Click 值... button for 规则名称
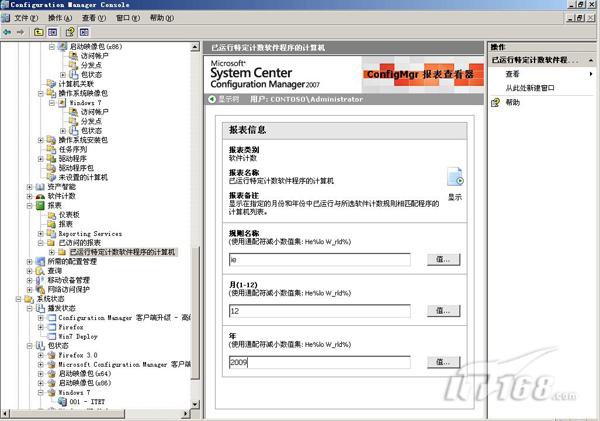The image size is (600, 421). (x=443, y=259)
